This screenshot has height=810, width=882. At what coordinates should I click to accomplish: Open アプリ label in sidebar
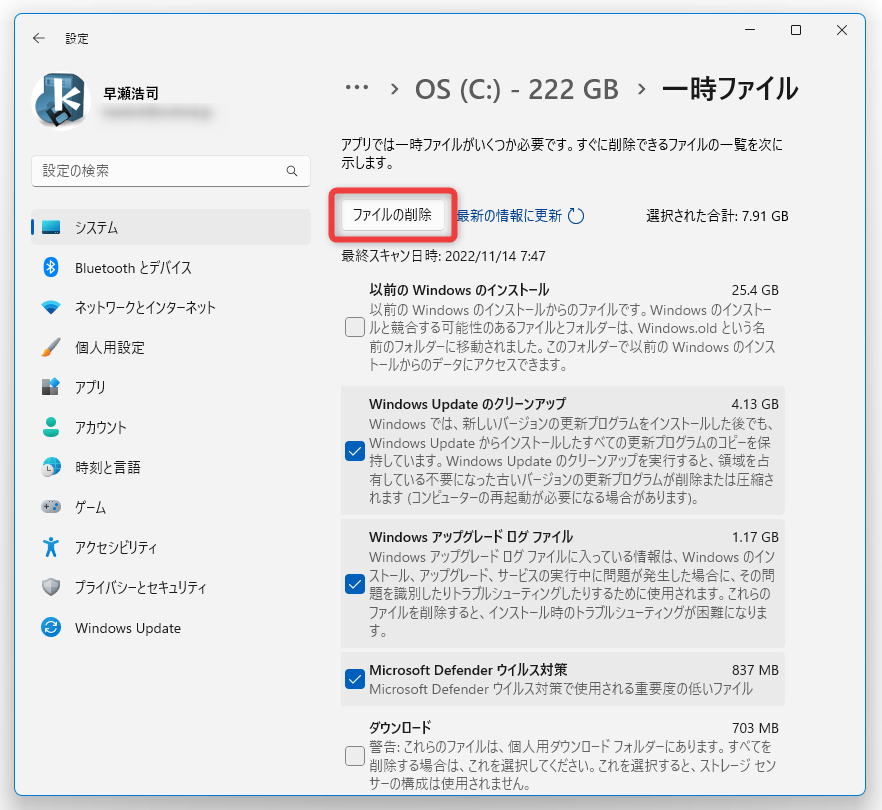(x=90, y=388)
